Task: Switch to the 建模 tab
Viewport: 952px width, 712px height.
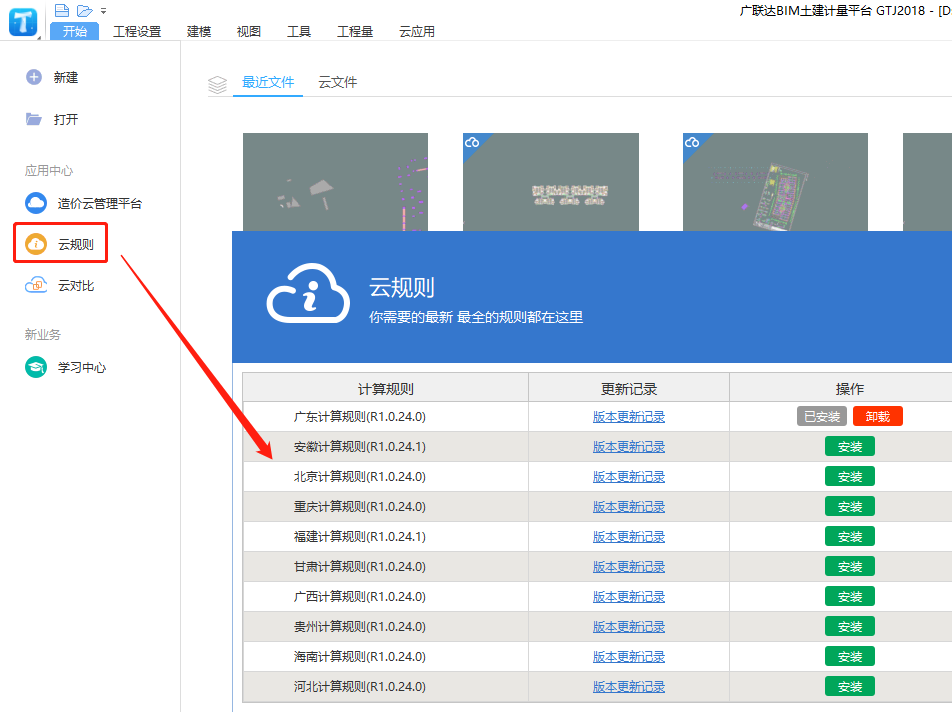Action: [199, 32]
